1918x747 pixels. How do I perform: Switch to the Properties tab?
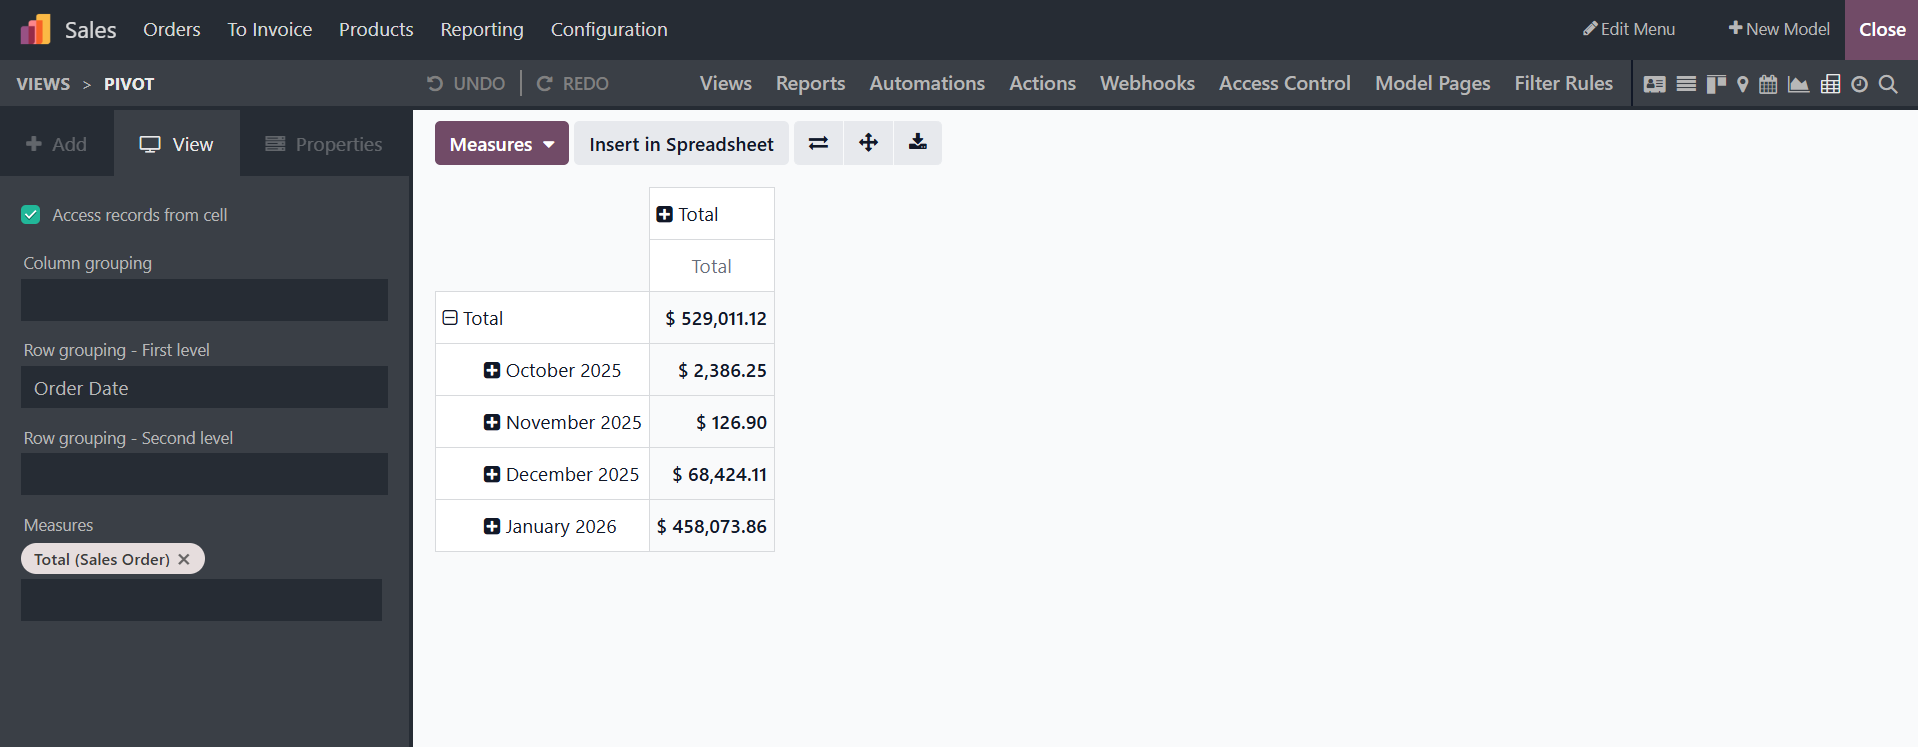pyautogui.click(x=324, y=144)
